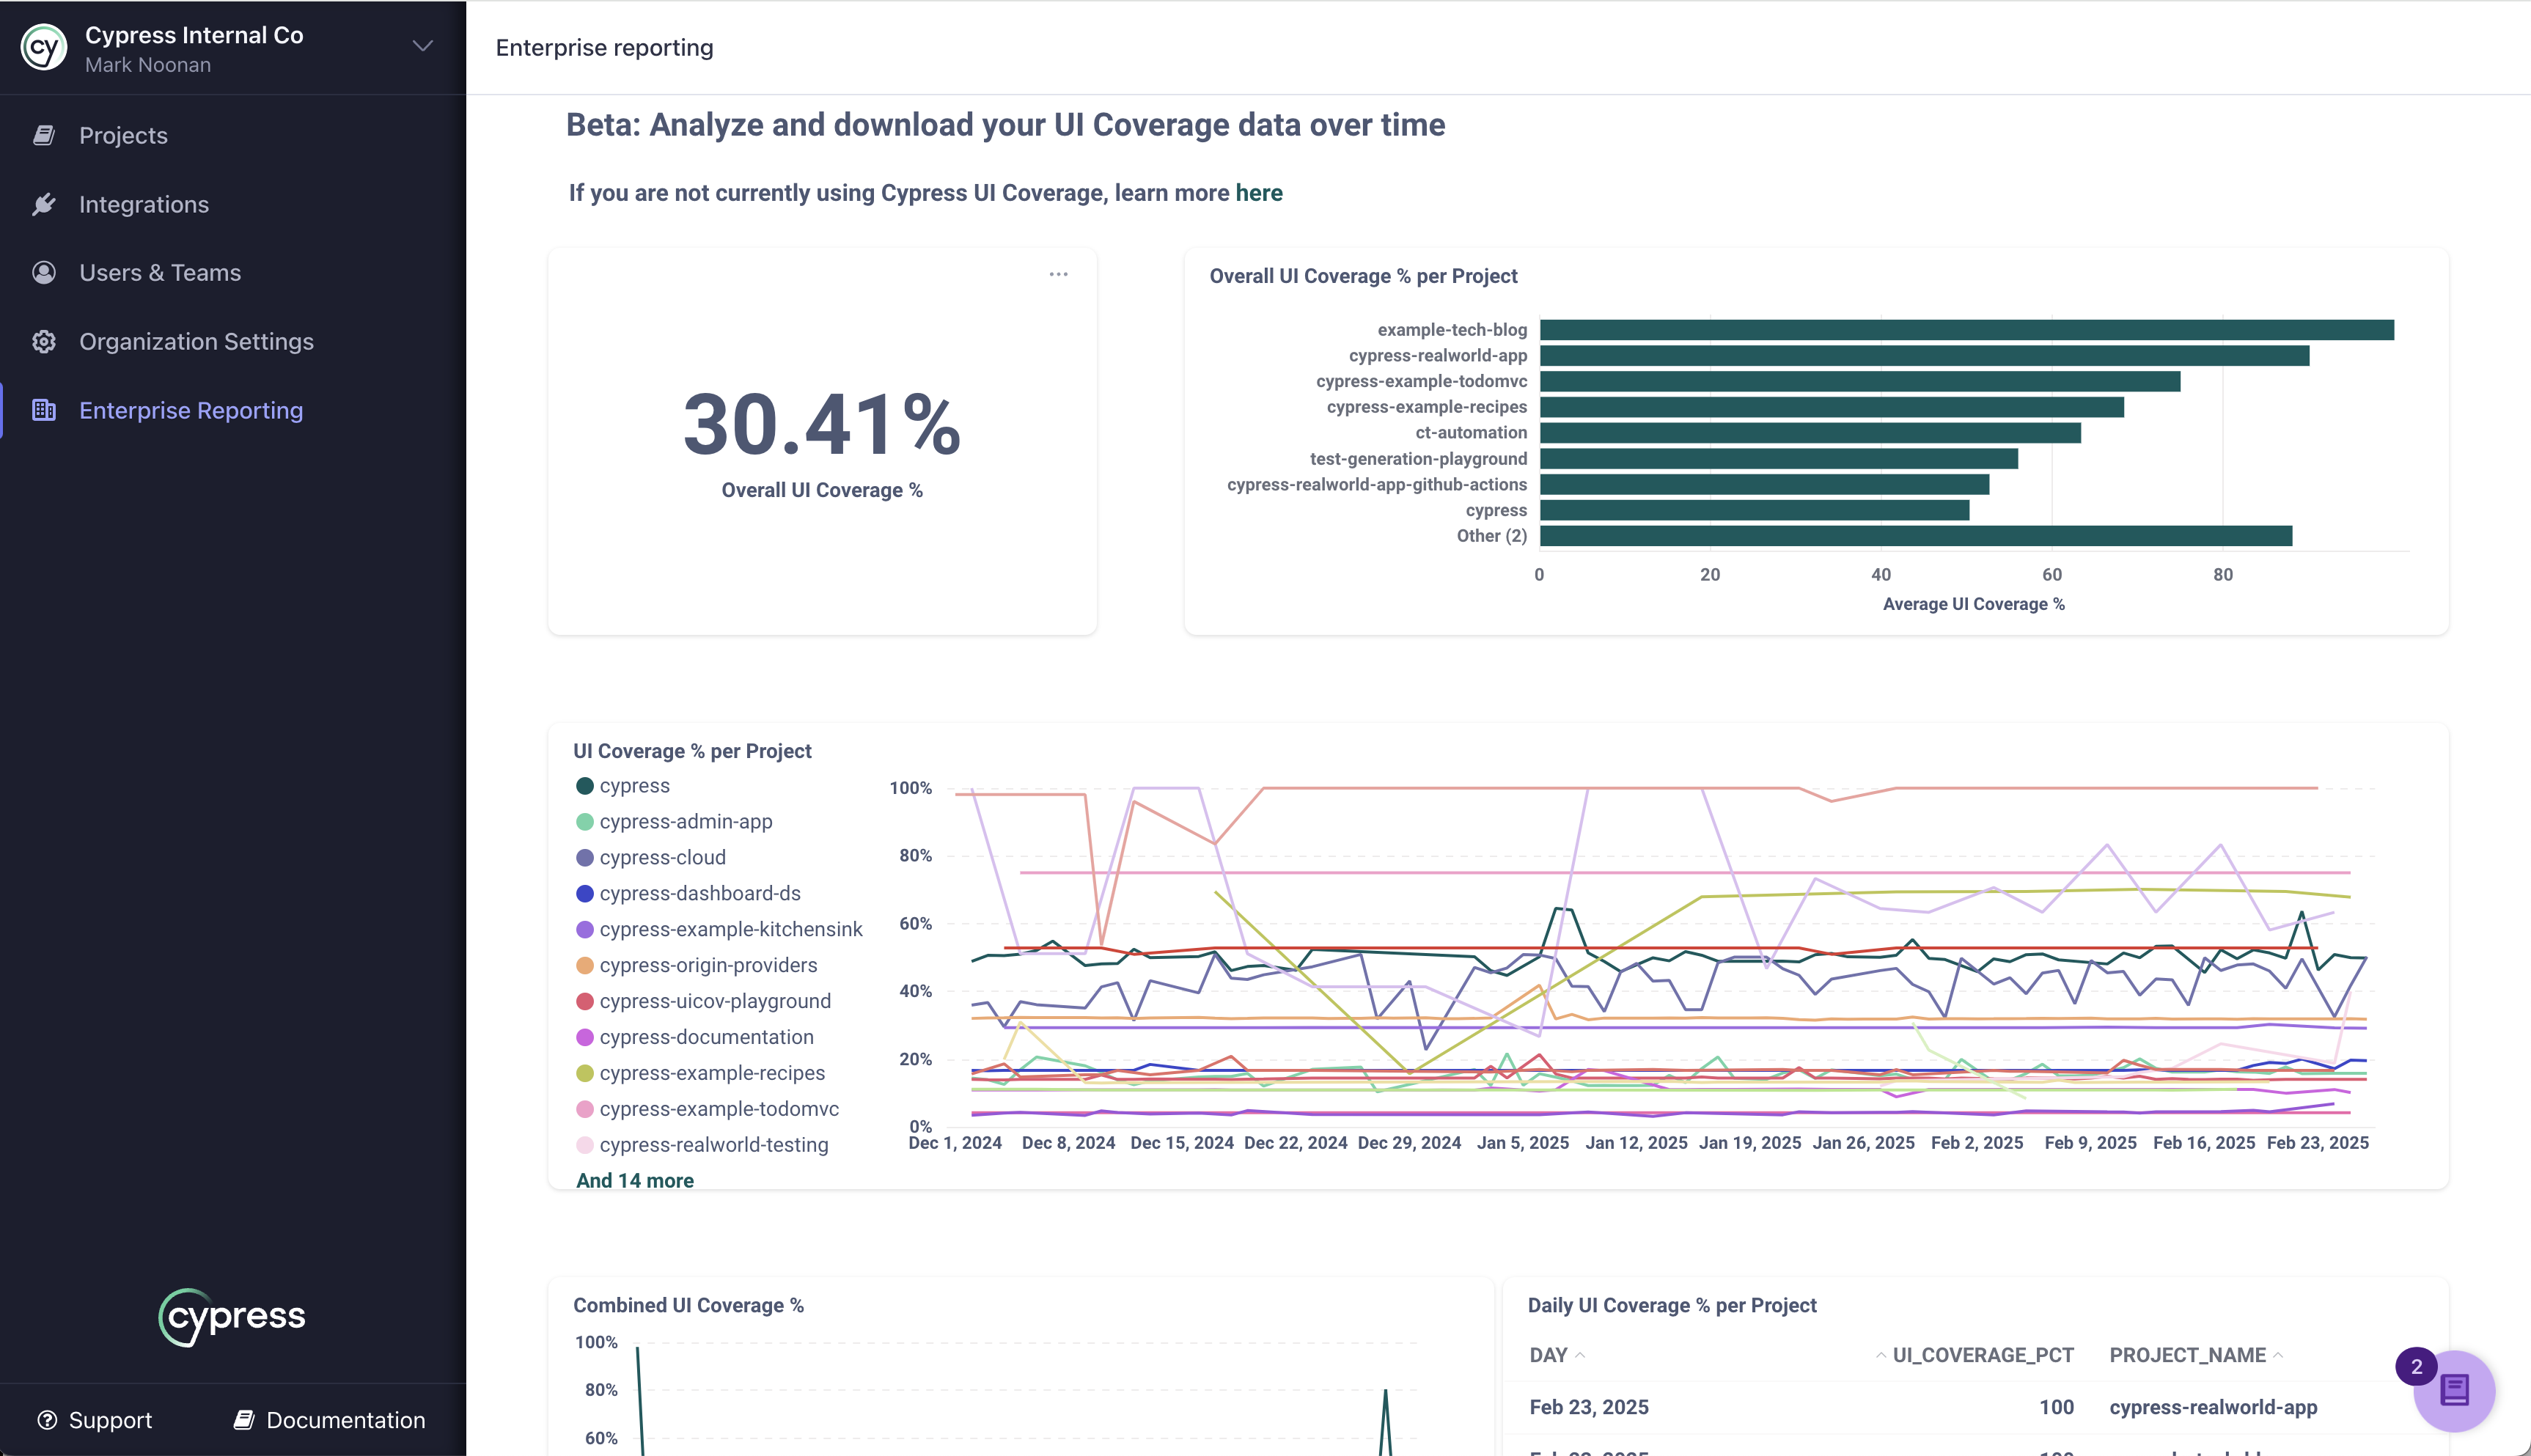Click the Organization Settings icon in sidebar

pyautogui.click(x=42, y=341)
